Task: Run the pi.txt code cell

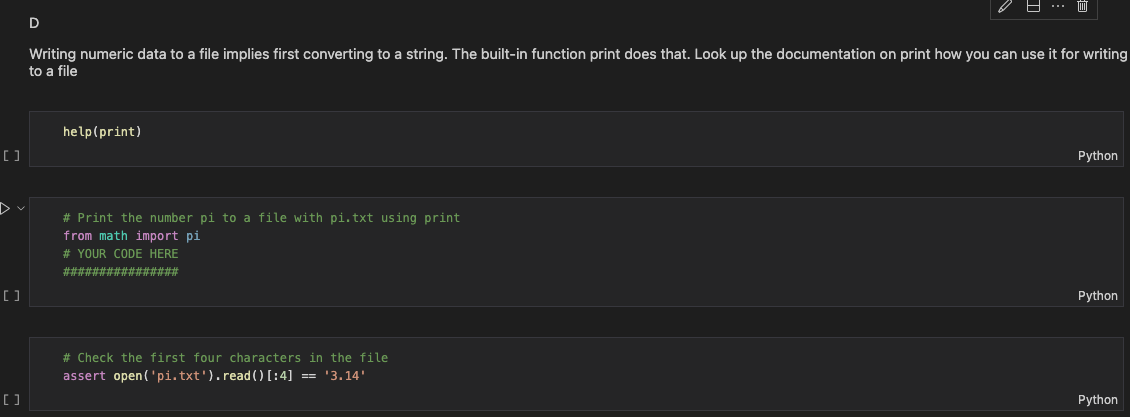Action: point(5,208)
